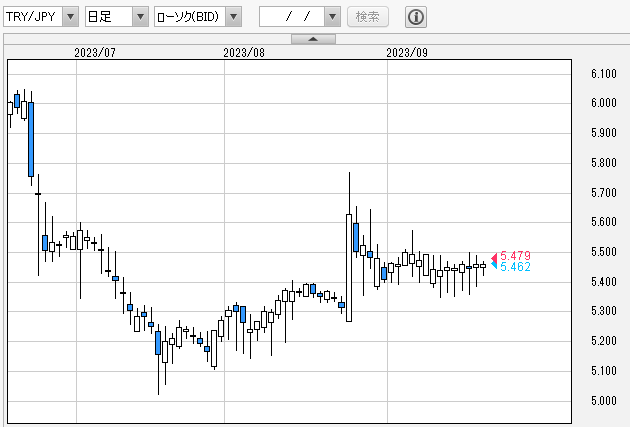Collapse the toolbar with the up-arrow handle

pos(313,39)
